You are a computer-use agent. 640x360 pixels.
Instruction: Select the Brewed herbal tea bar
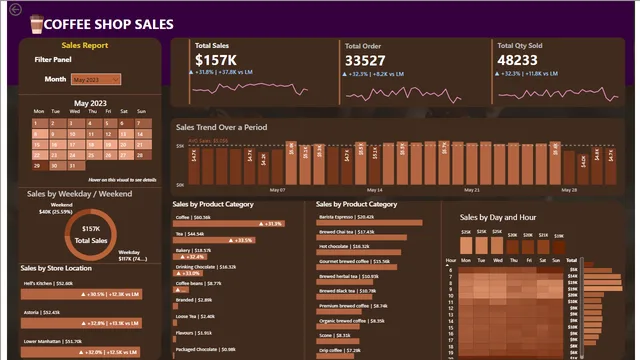click(x=345, y=282)
